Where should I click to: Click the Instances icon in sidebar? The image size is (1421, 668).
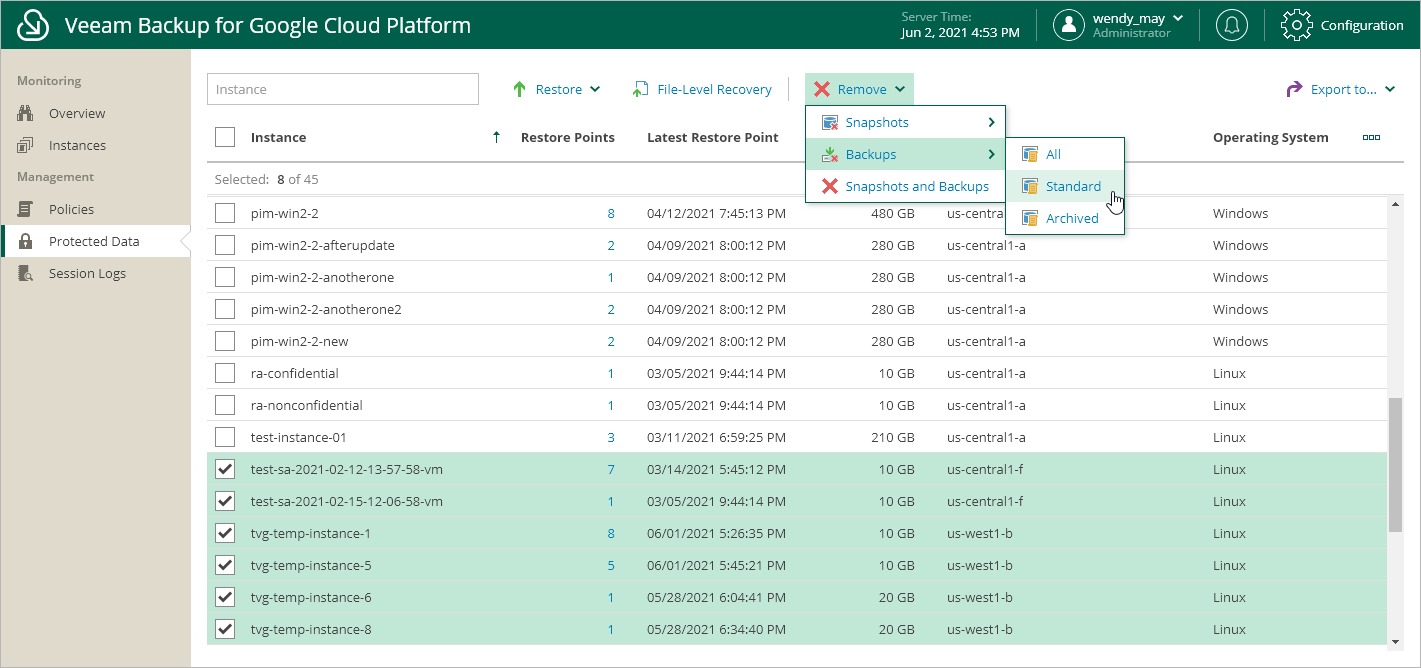26,145
